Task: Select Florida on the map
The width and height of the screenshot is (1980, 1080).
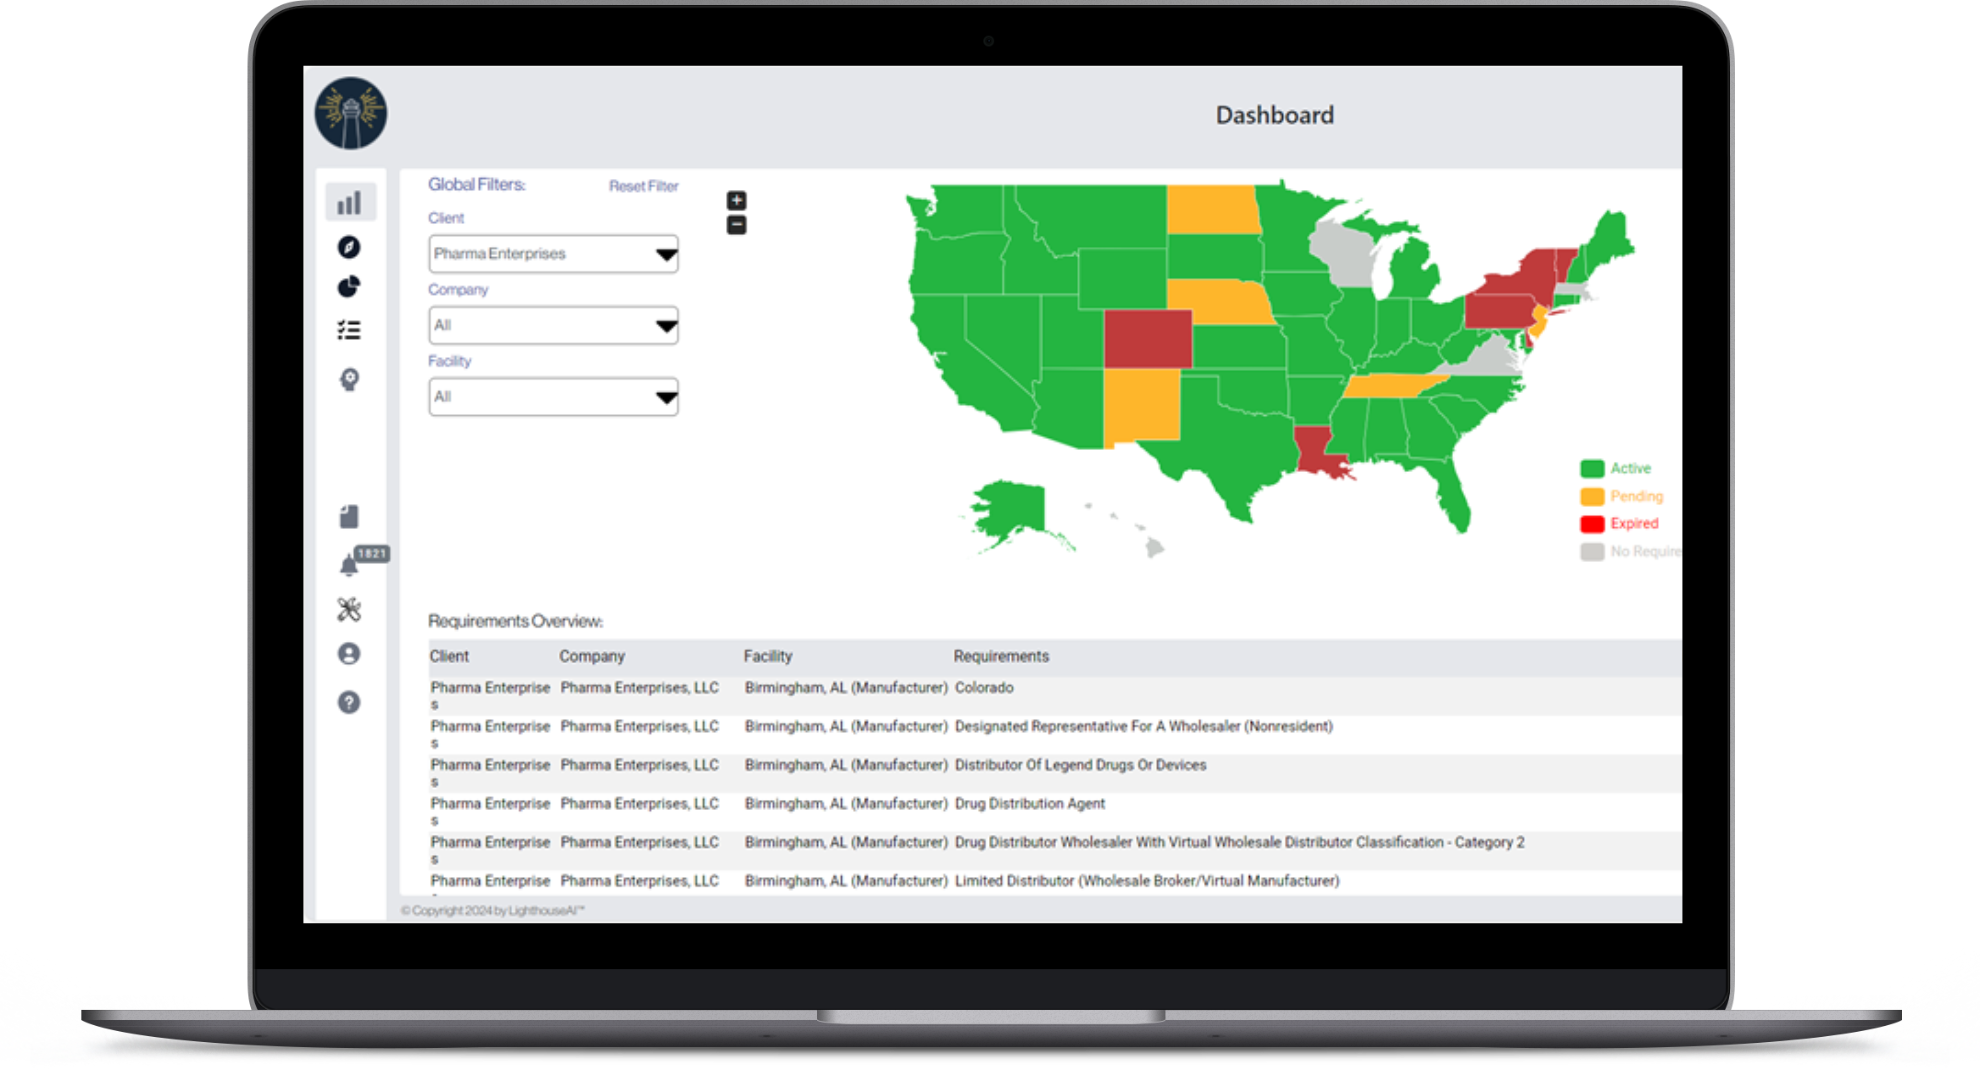Action: pos(1452,492)
